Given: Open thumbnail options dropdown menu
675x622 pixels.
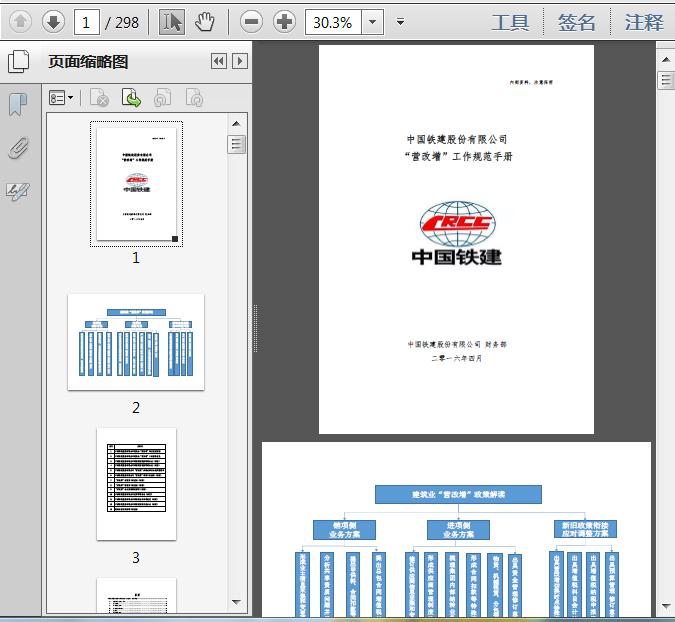Looking at the screenshot, I should 62,97.
